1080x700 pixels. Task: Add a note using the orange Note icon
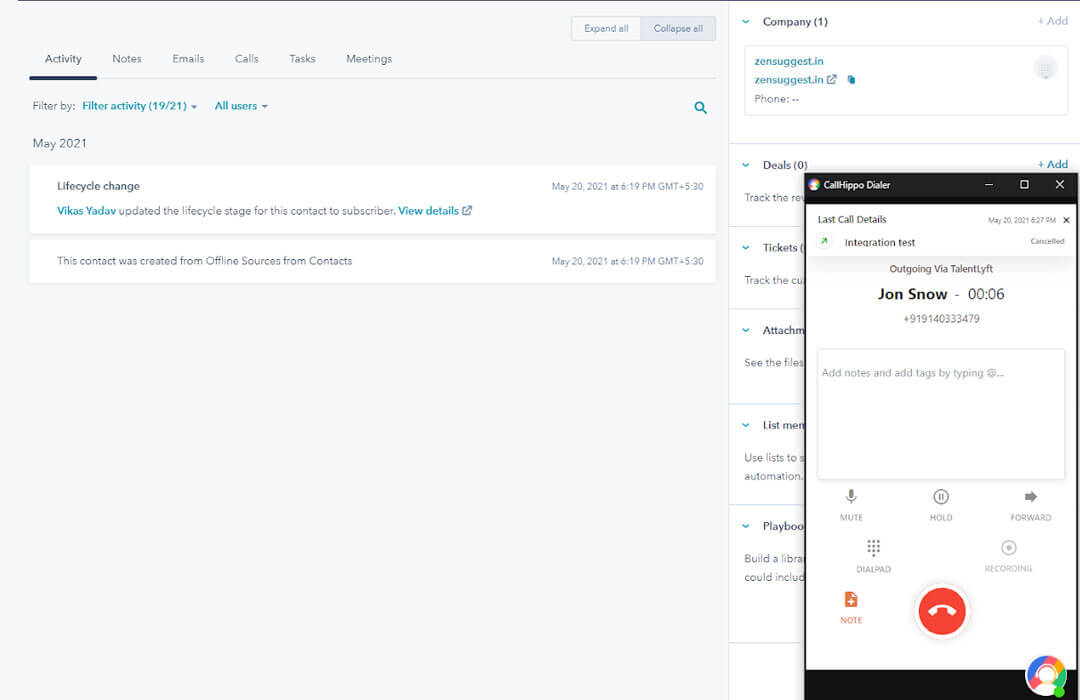851,599
